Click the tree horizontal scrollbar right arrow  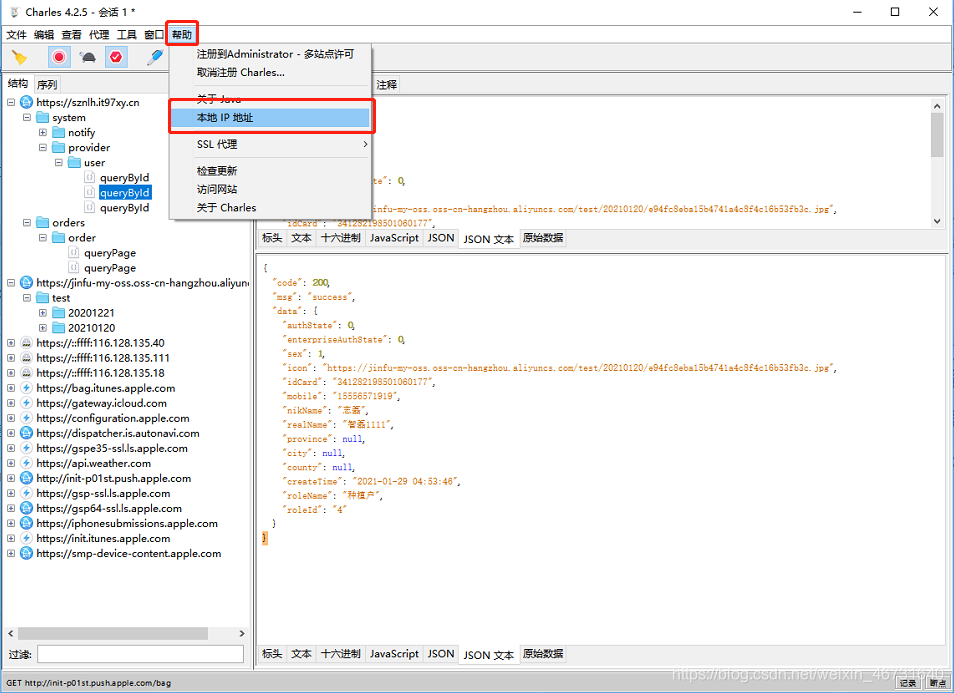pos(242,633)
